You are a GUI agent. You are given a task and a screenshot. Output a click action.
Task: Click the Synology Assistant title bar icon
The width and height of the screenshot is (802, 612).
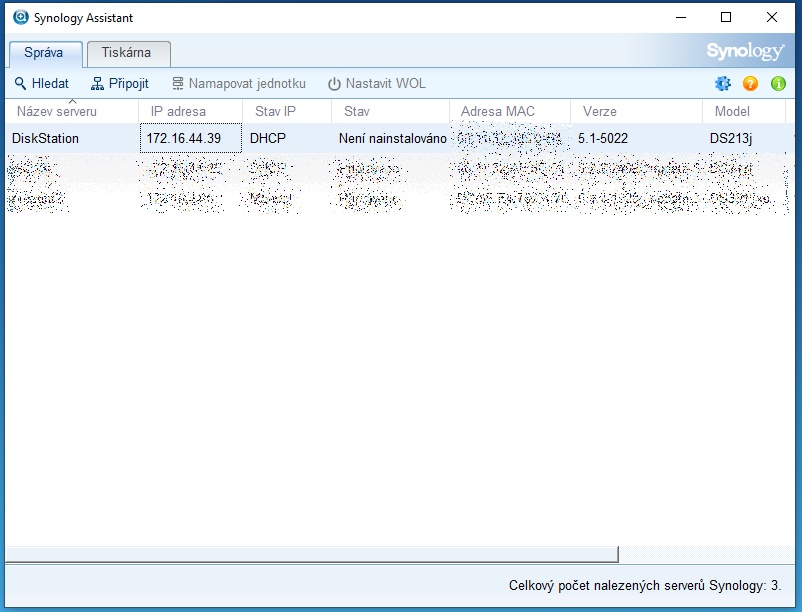pos(20,17)
